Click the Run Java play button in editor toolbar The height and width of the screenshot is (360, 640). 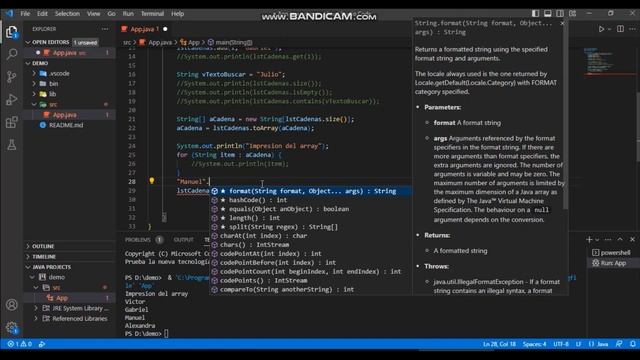pyautogui.click(x=601, y=29)
